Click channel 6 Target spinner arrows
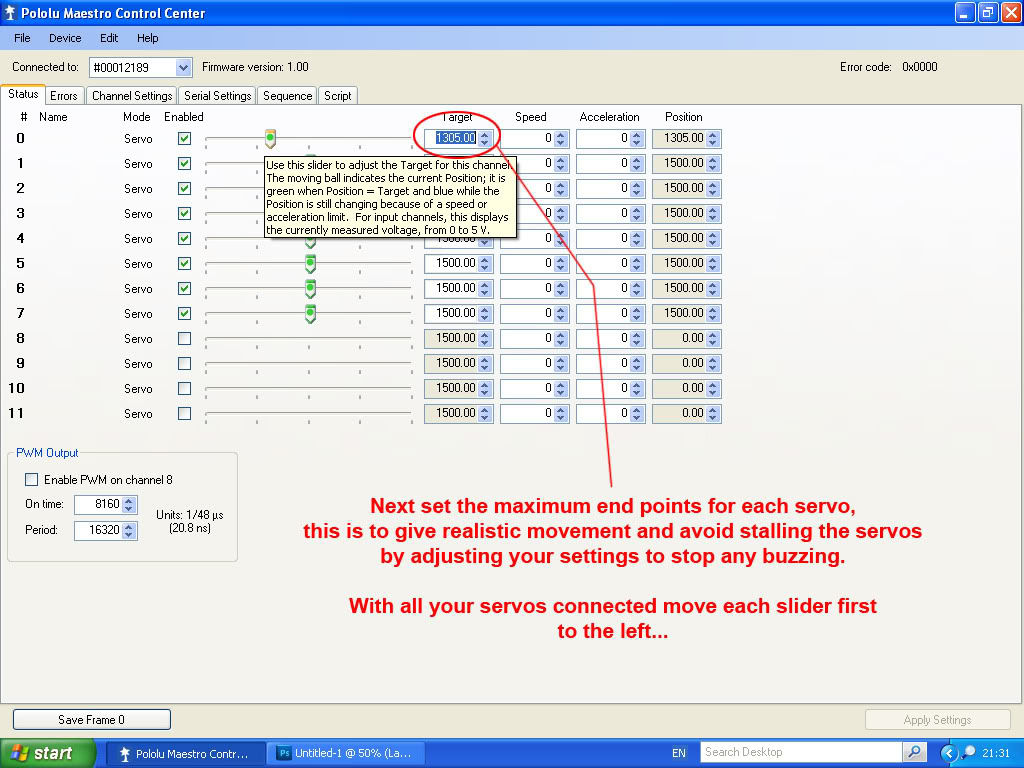Screen dimensions: 1024x768 tap(485, 289)
